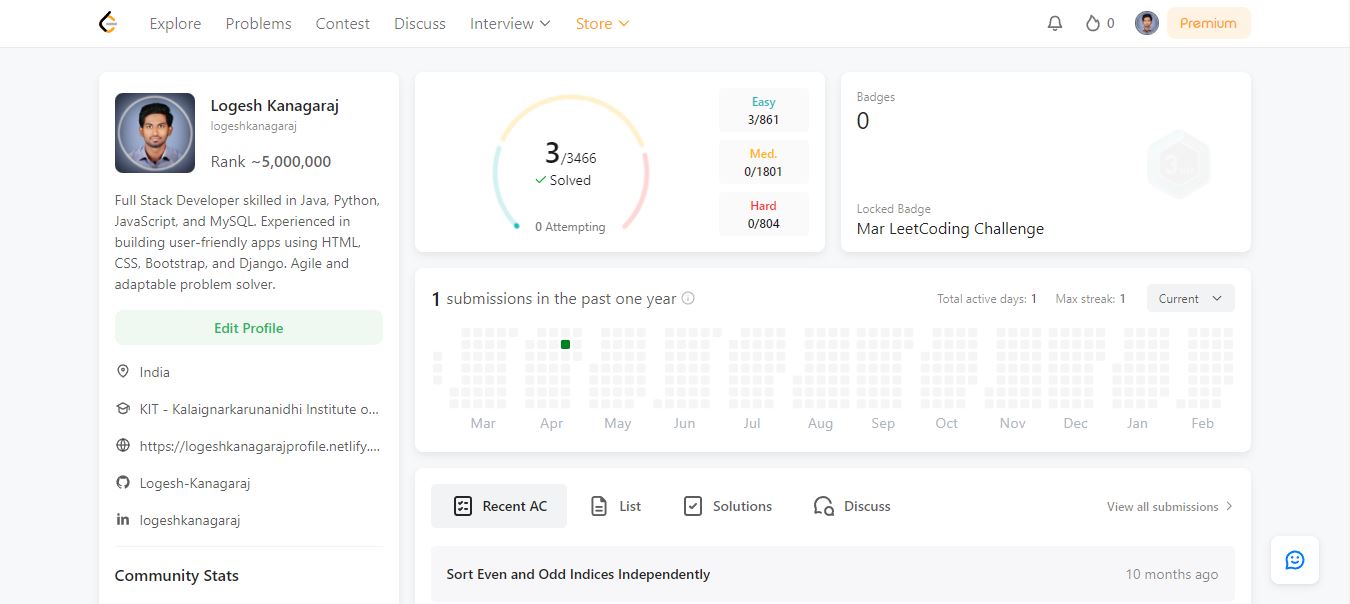1350x604 pixels.
Task: Click the Recent AC checklist icon
Action: pyautogui.click(x=462, y=506)
